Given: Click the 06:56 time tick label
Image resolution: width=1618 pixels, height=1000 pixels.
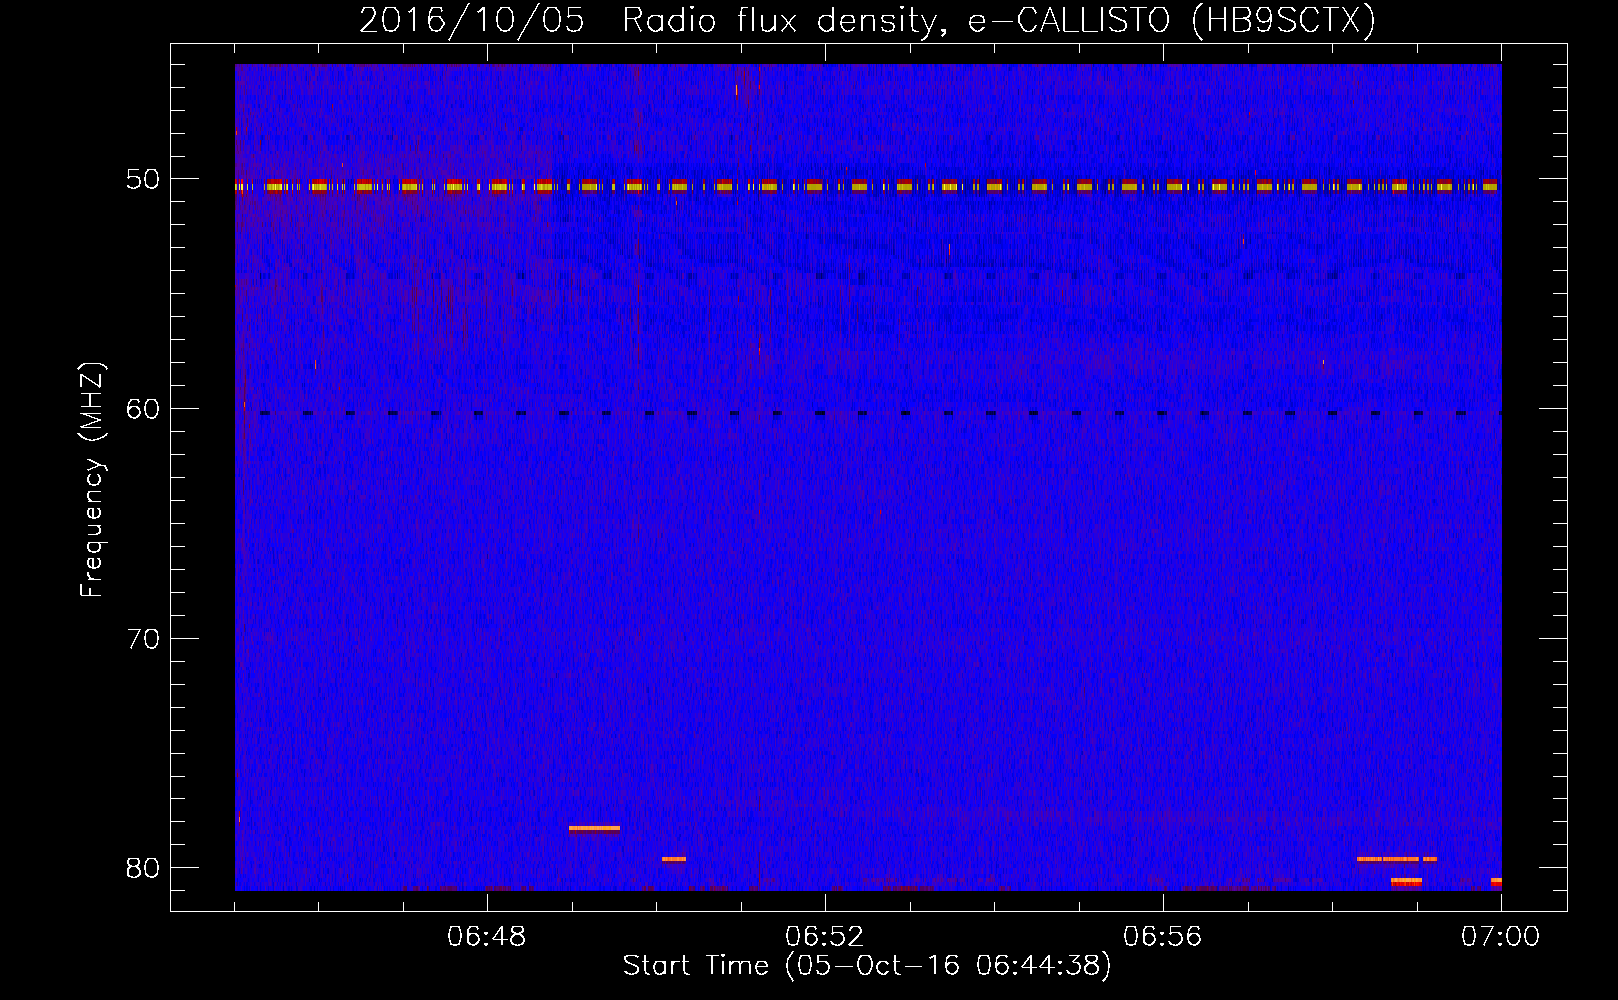Looking at the screenshot, I should [1163, 937].
